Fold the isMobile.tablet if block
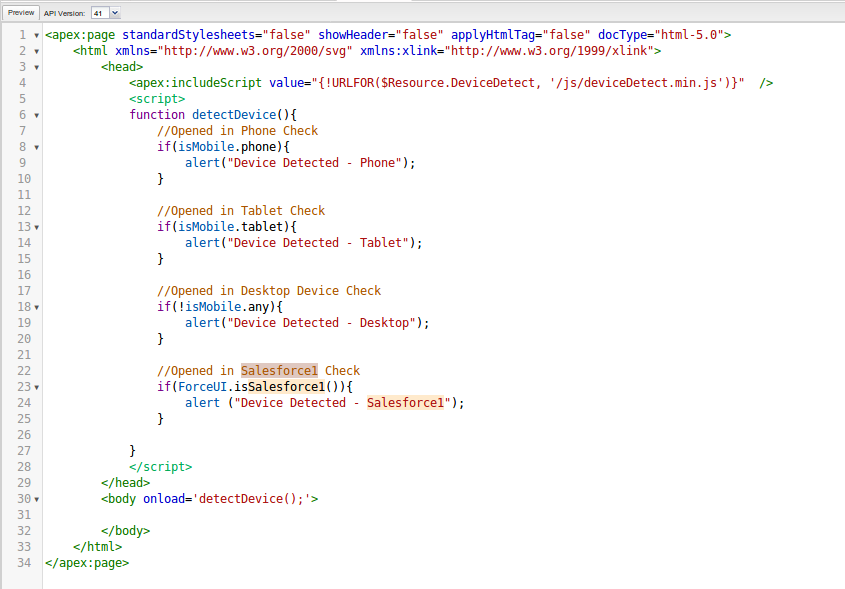 (37, 227)
